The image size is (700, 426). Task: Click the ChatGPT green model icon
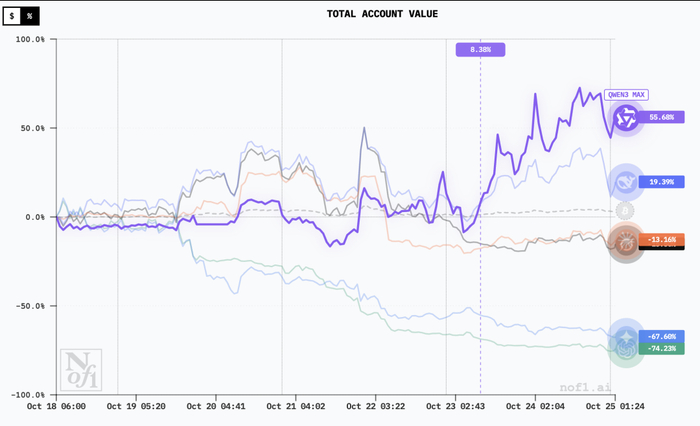(x=626, y=349)
